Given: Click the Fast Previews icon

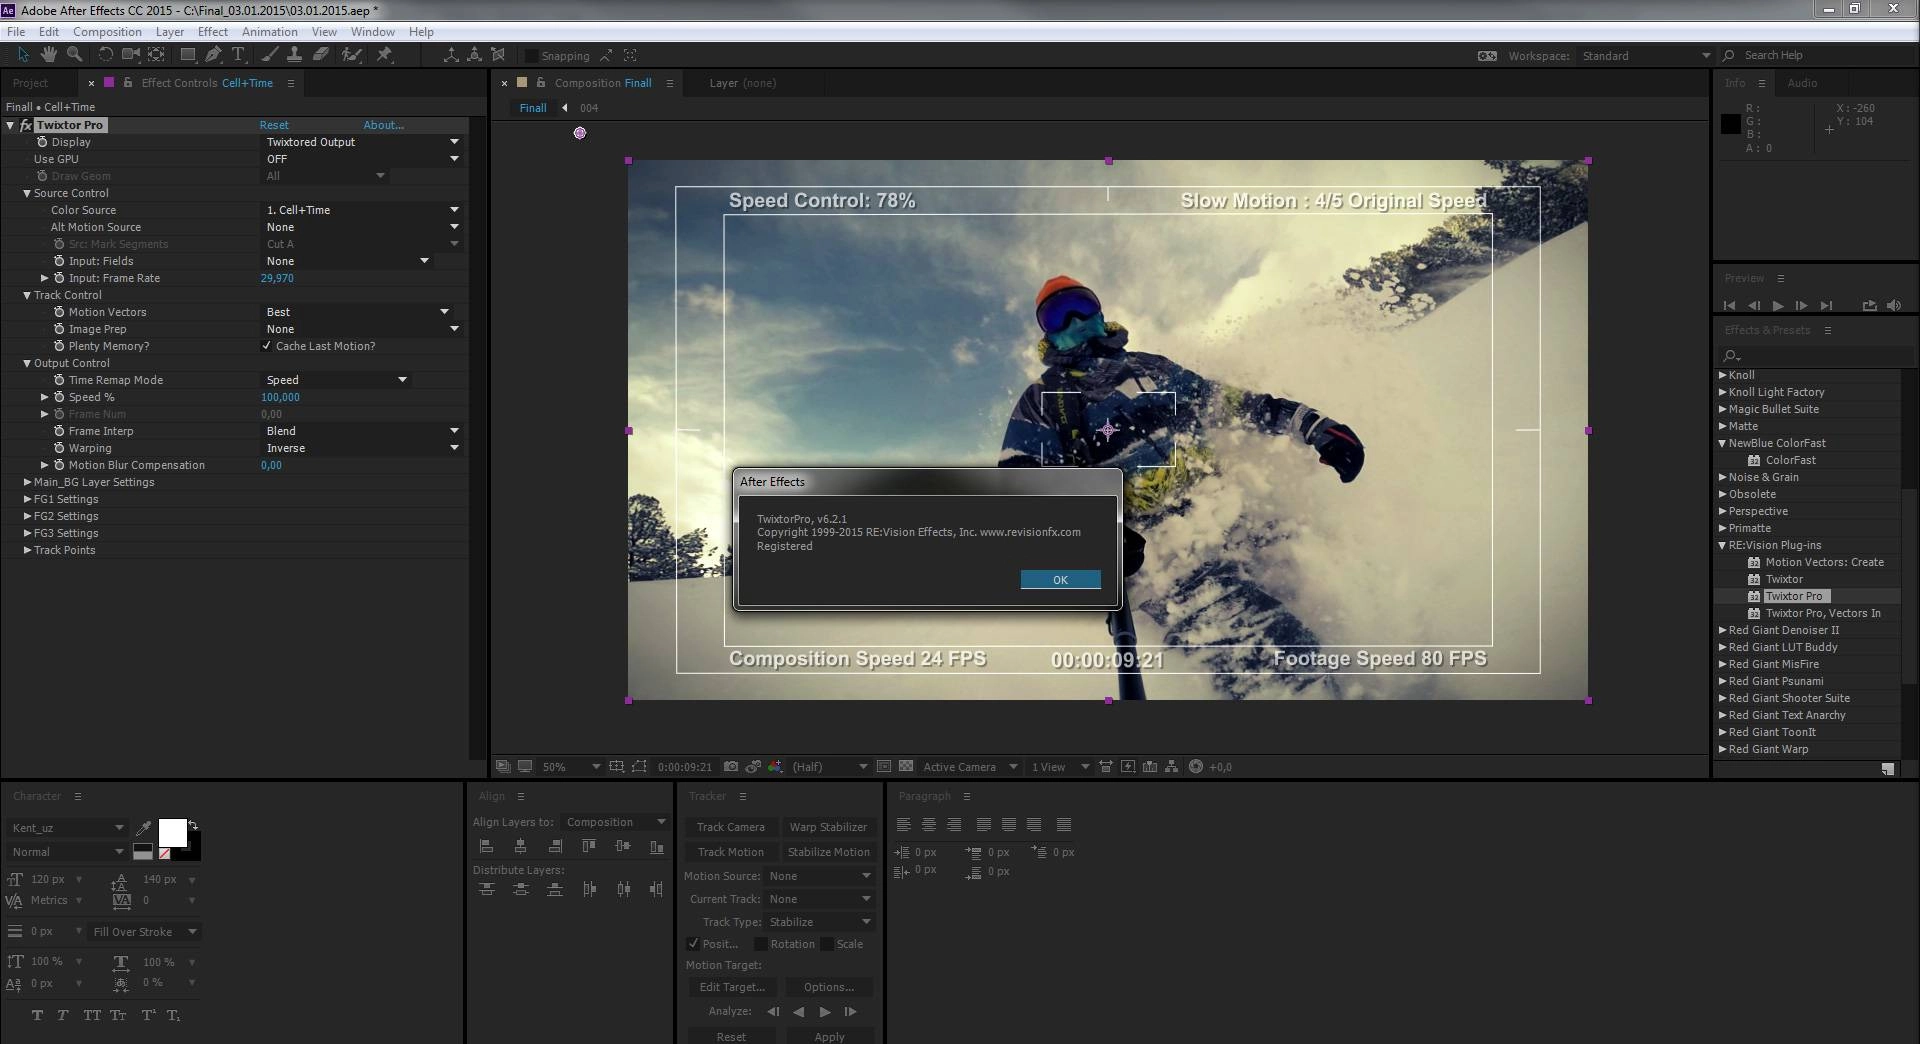Looking at the screenshot, I should coord(1128,767).
